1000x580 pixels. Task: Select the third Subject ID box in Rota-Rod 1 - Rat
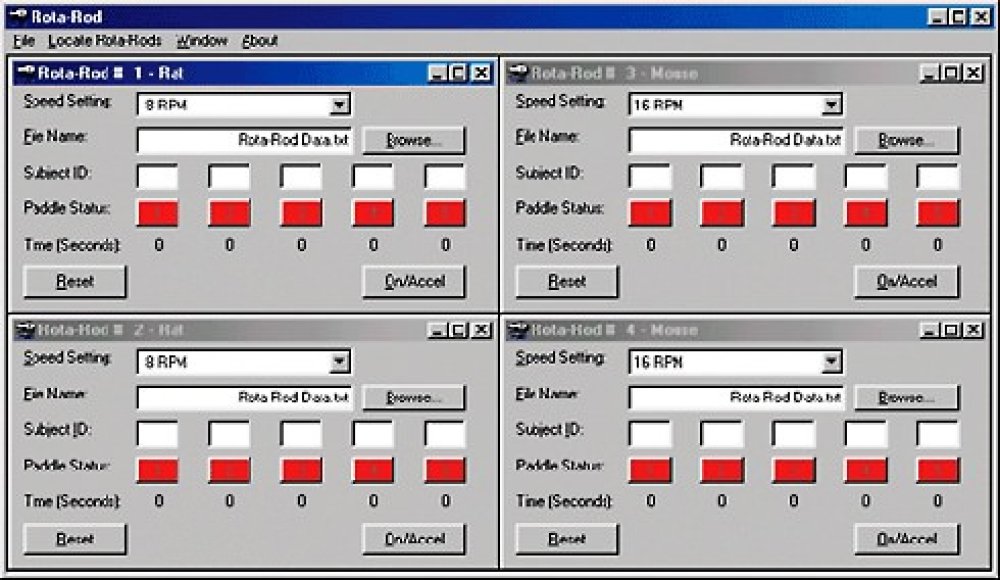(x=301, y=175)
